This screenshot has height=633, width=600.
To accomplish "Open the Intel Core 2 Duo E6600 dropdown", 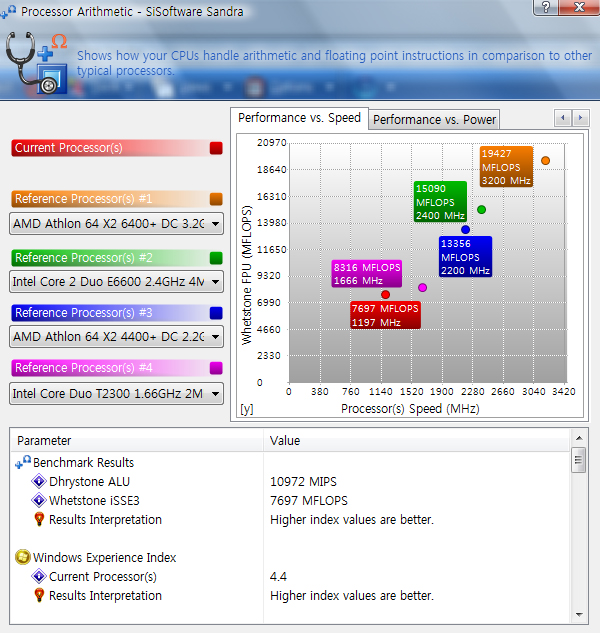I will 116,281.
